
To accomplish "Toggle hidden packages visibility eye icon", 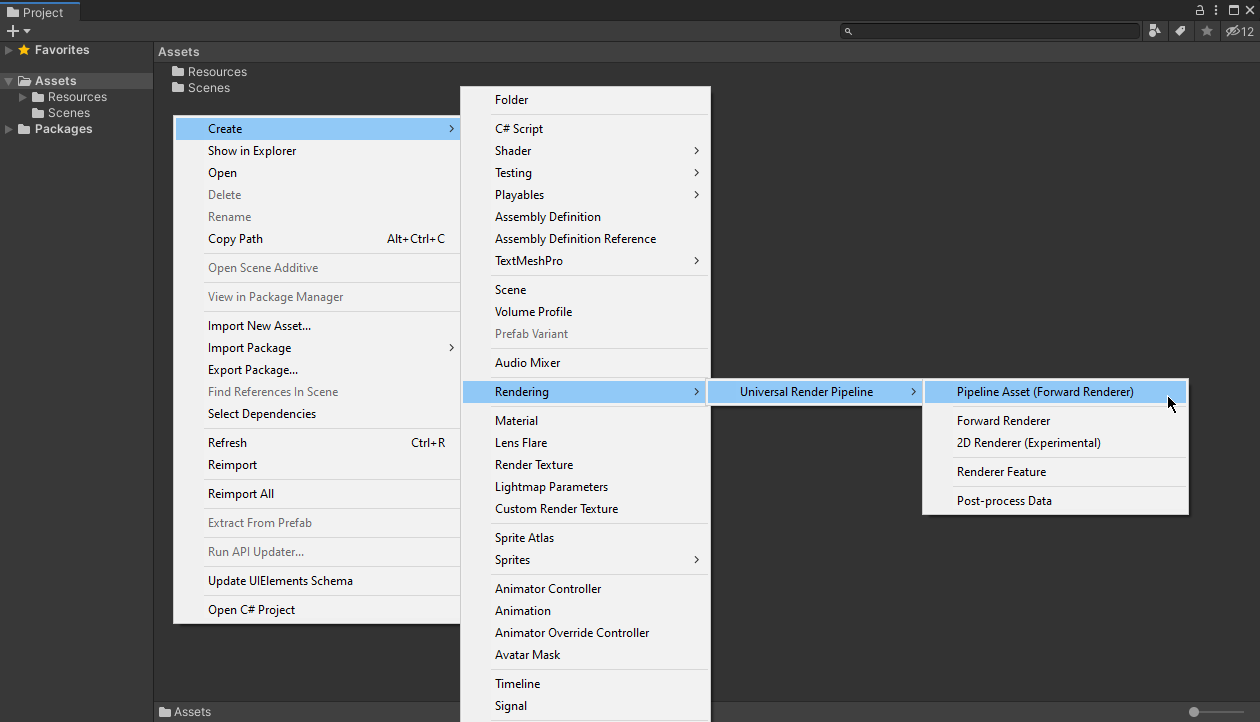I will coord(1239,31).
